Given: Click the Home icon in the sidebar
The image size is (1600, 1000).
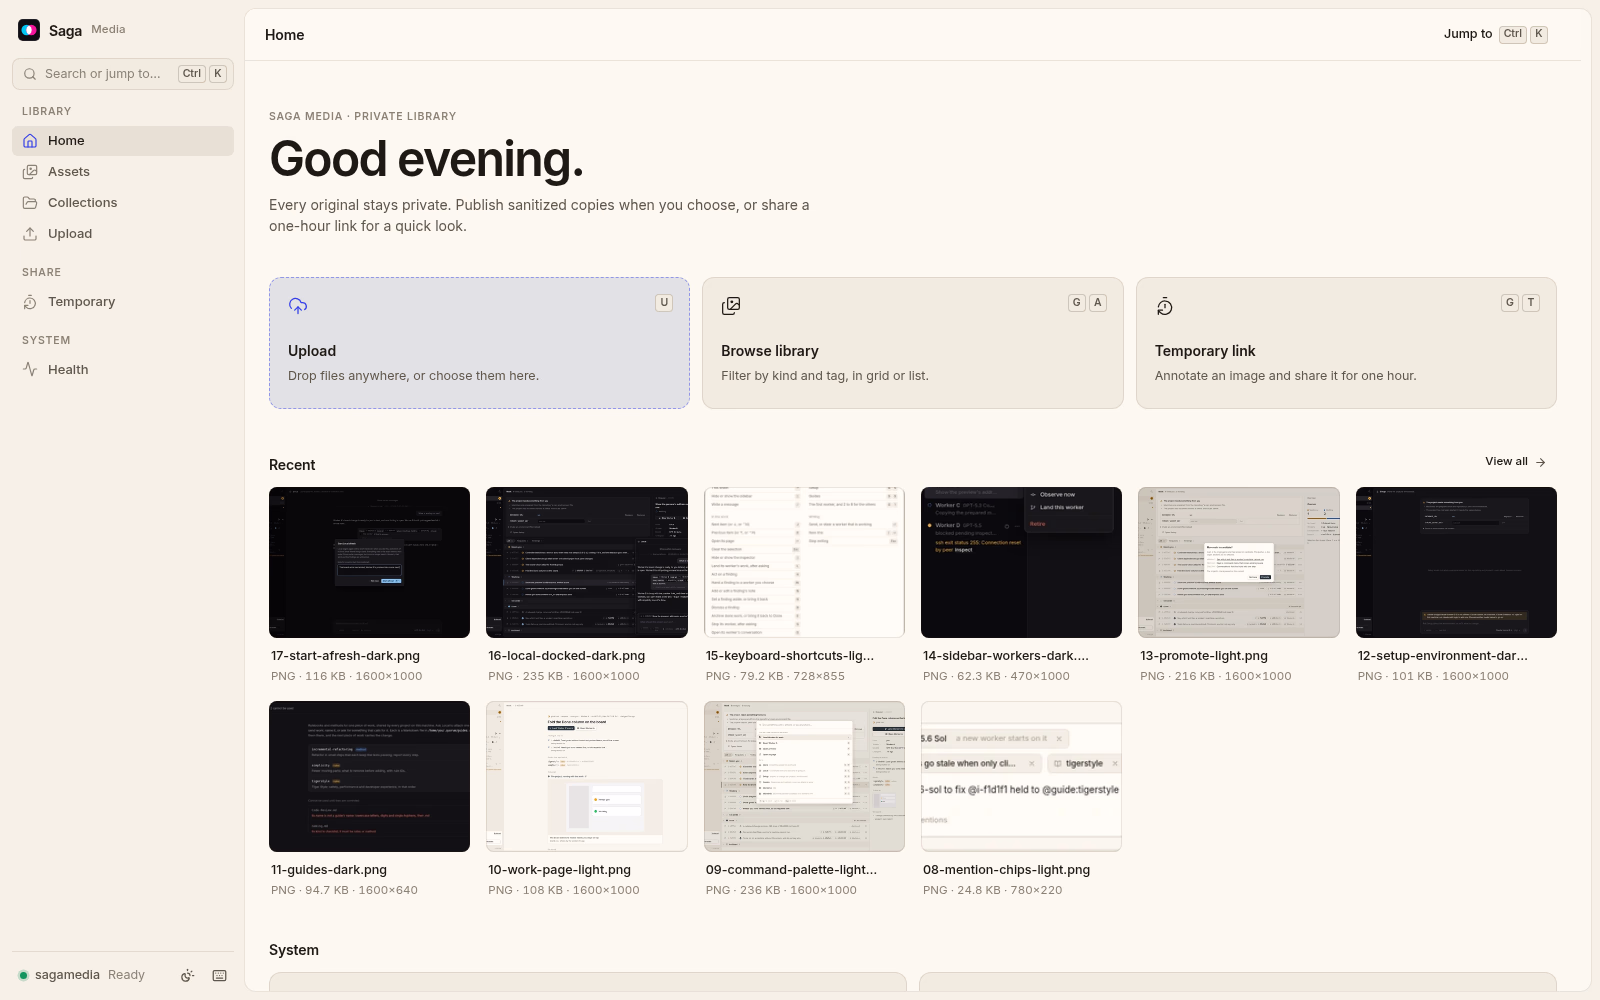Looking at the screenshot, I should click(30, 141).
